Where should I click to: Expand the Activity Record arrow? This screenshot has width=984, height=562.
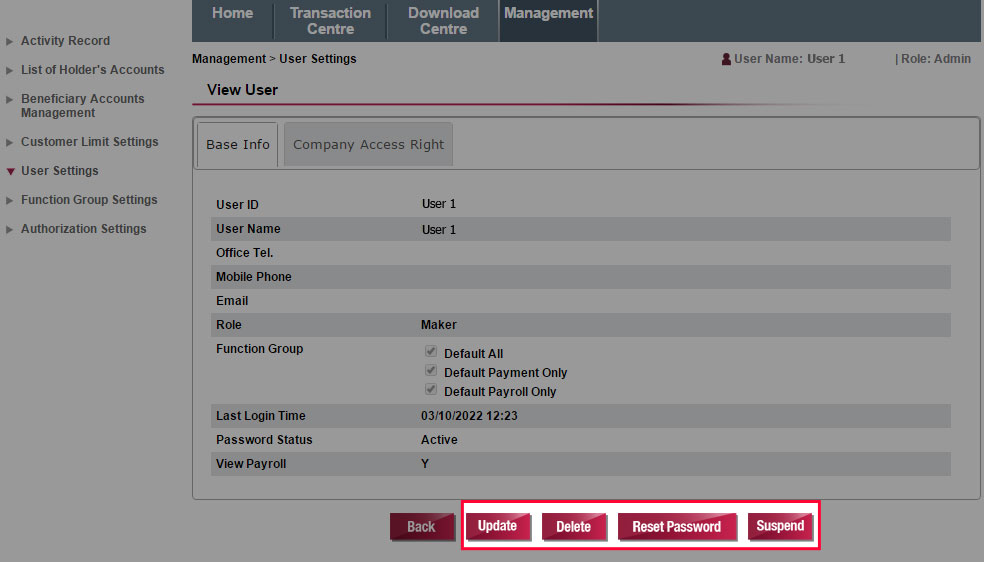point(9,41)
